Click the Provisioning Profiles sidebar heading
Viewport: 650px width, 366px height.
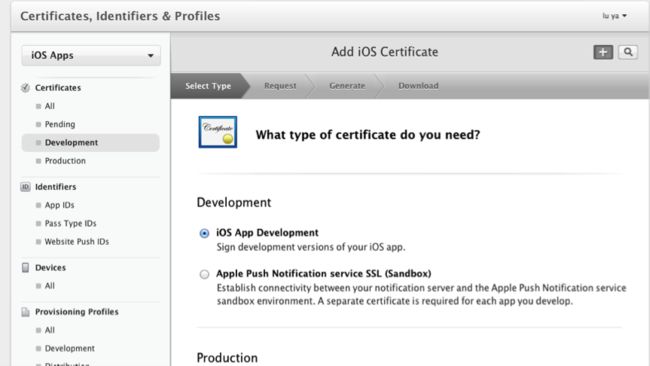(77, 312)
